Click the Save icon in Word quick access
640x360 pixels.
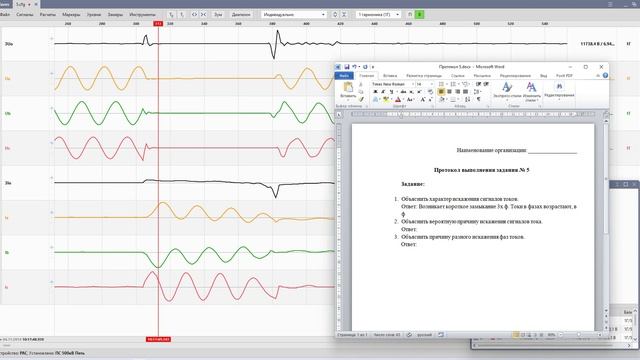[x=347, y=67]
